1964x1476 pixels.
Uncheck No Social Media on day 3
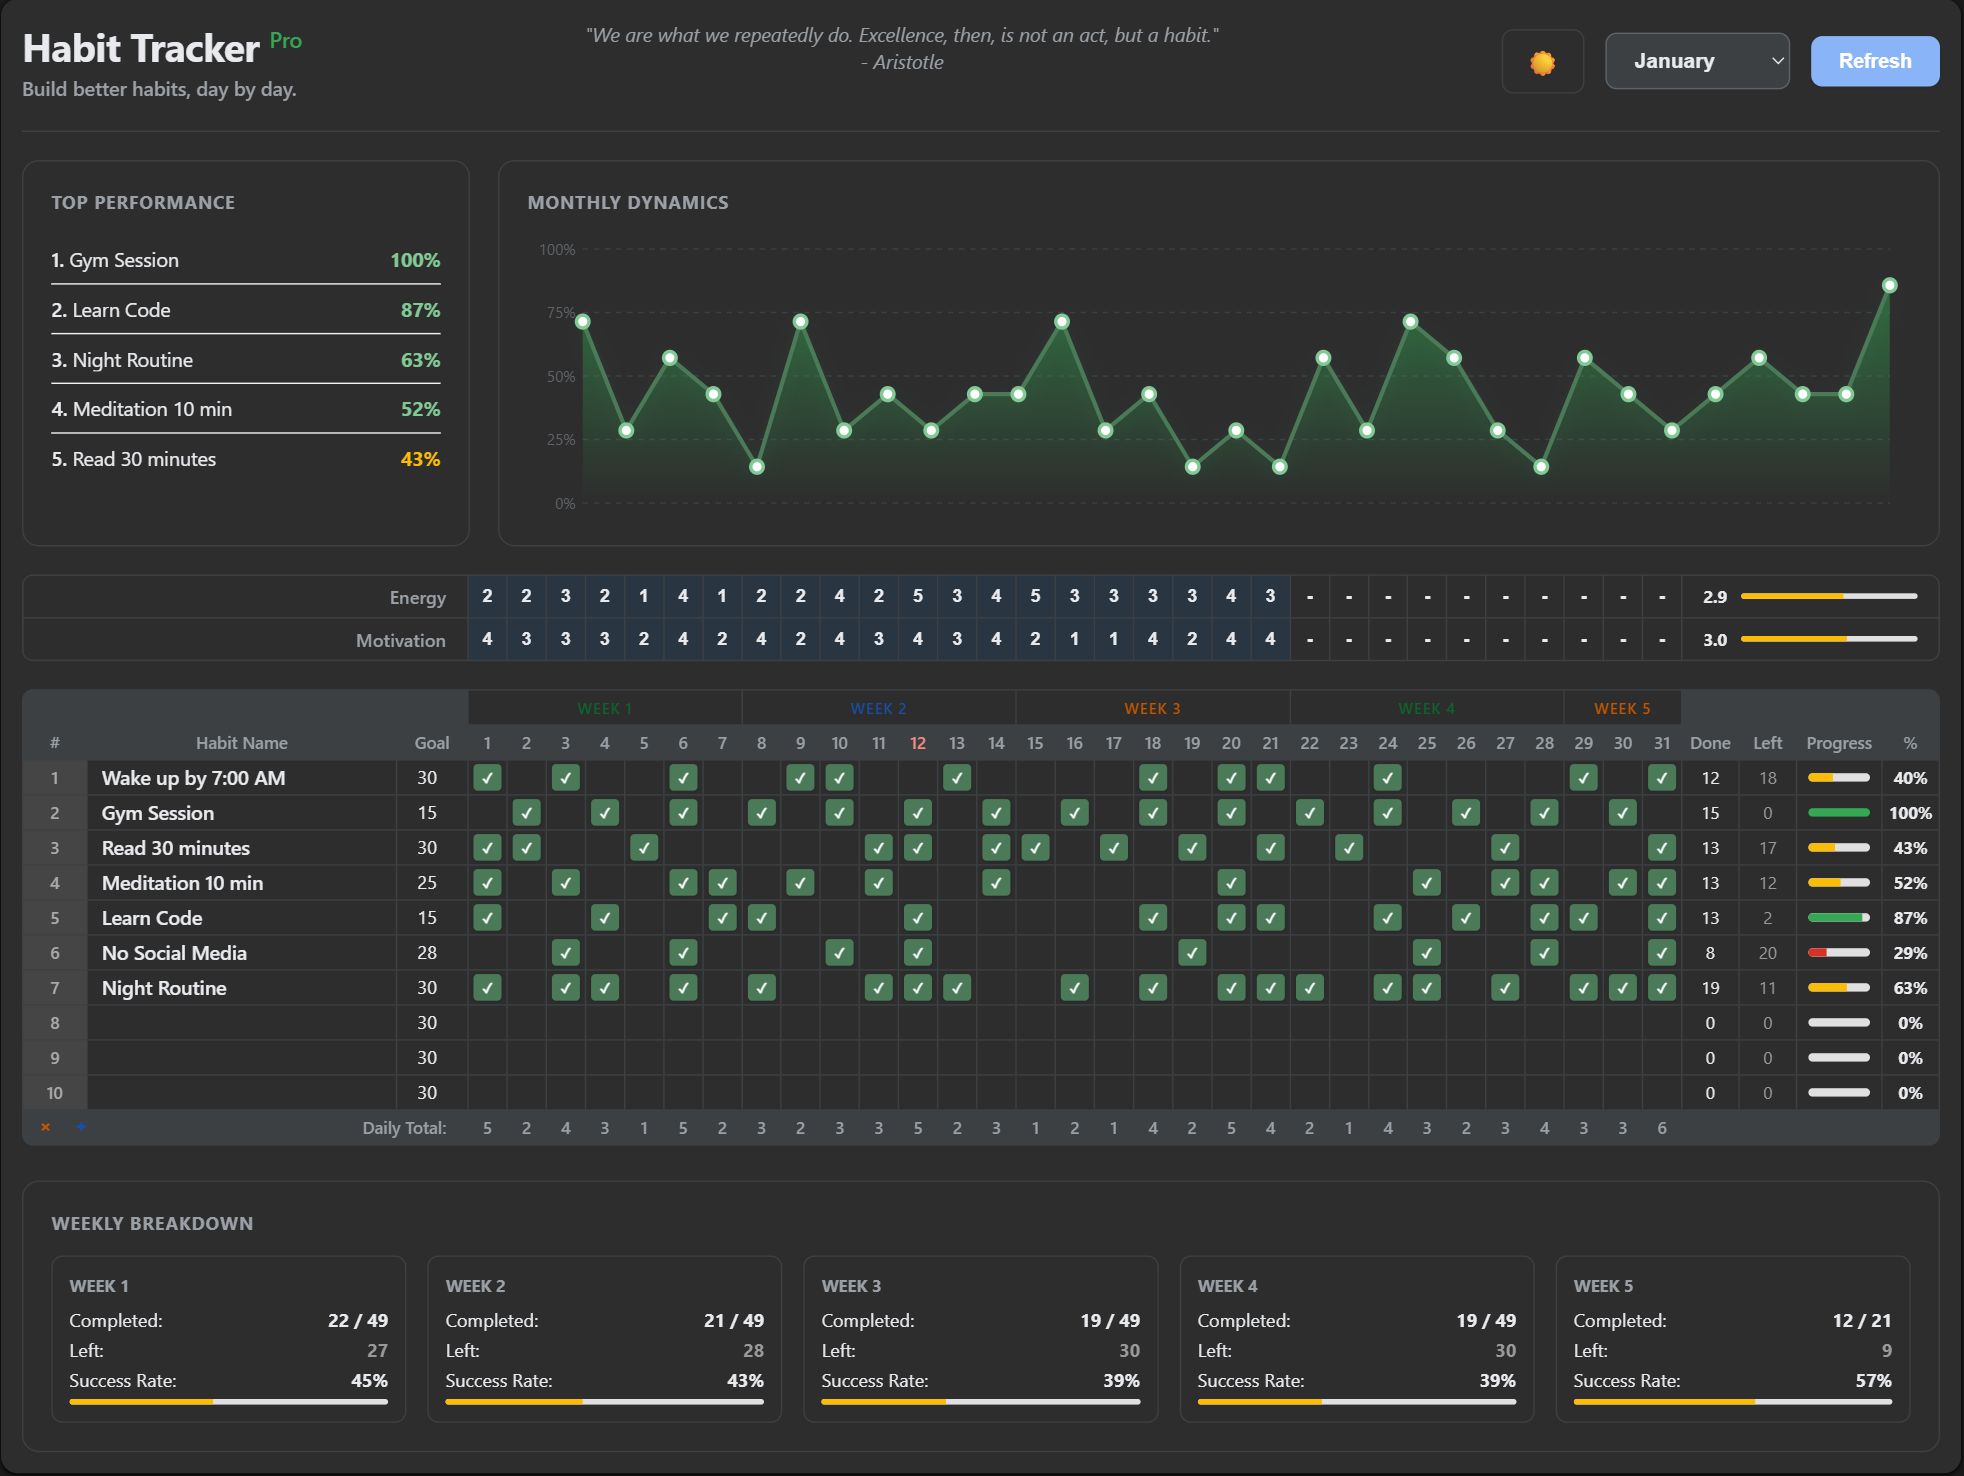point(565,953)
